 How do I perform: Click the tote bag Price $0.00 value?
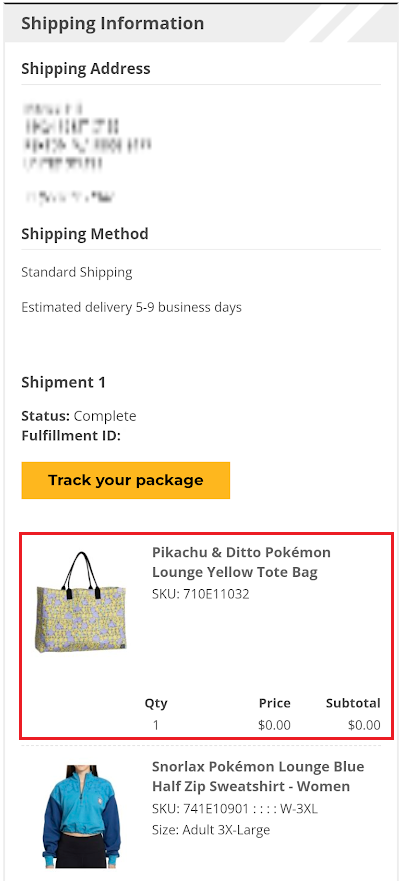274,725
